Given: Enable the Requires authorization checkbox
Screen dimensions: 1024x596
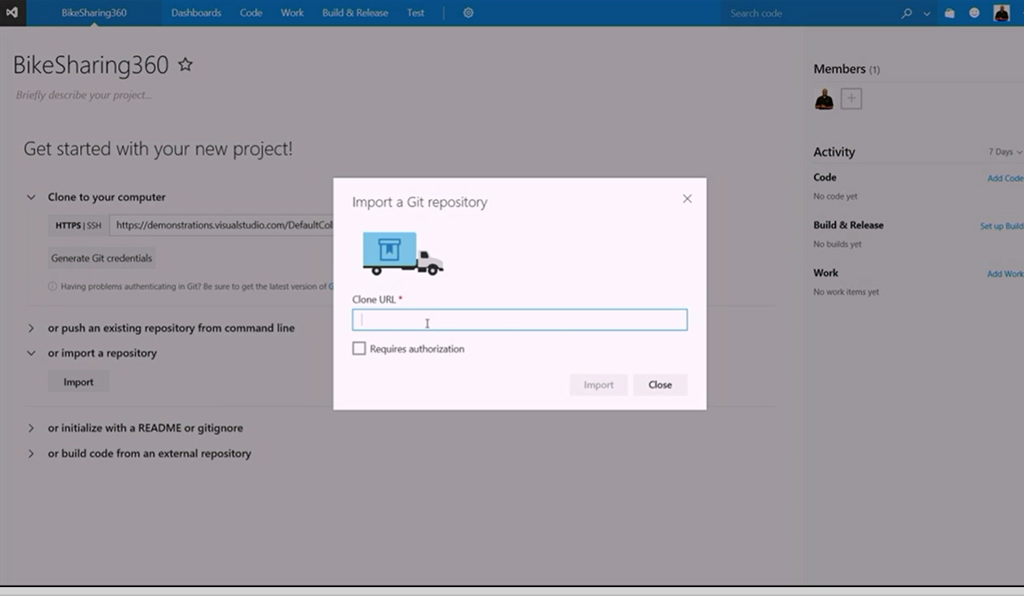Looking at the screenshot, I should click(359, 349).
